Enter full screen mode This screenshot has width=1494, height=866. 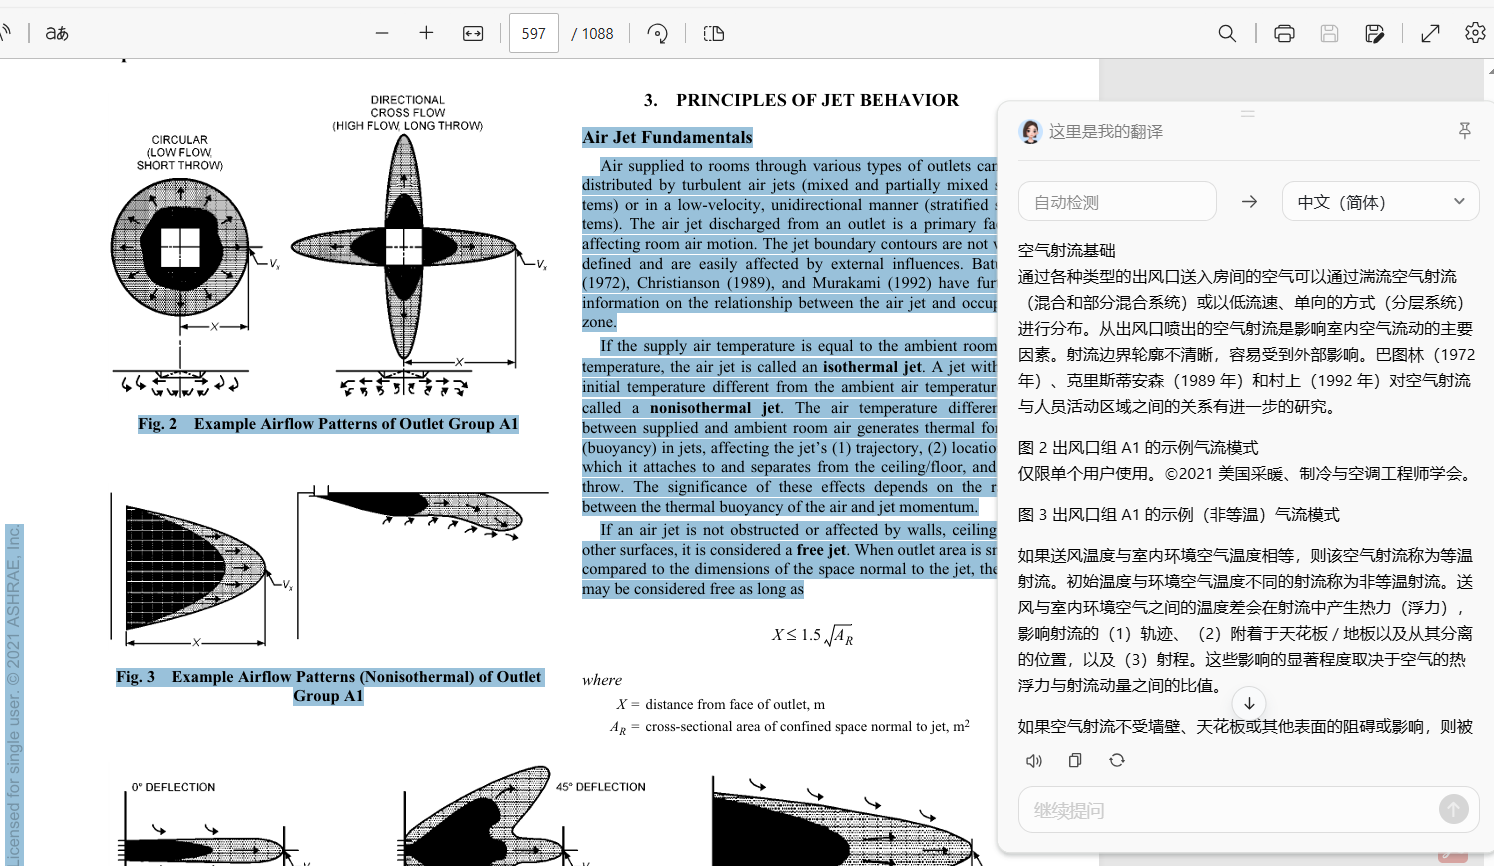click(1430, 33)
